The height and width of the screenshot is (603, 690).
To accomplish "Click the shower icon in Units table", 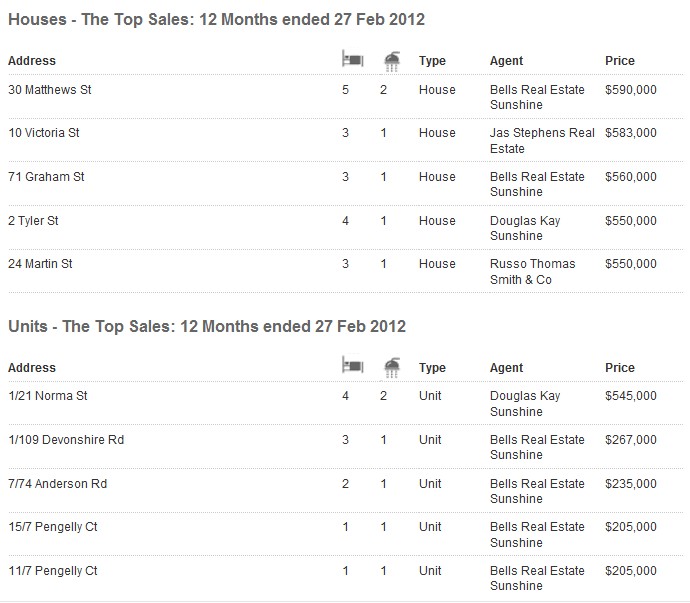I will [x=392, y=368].
